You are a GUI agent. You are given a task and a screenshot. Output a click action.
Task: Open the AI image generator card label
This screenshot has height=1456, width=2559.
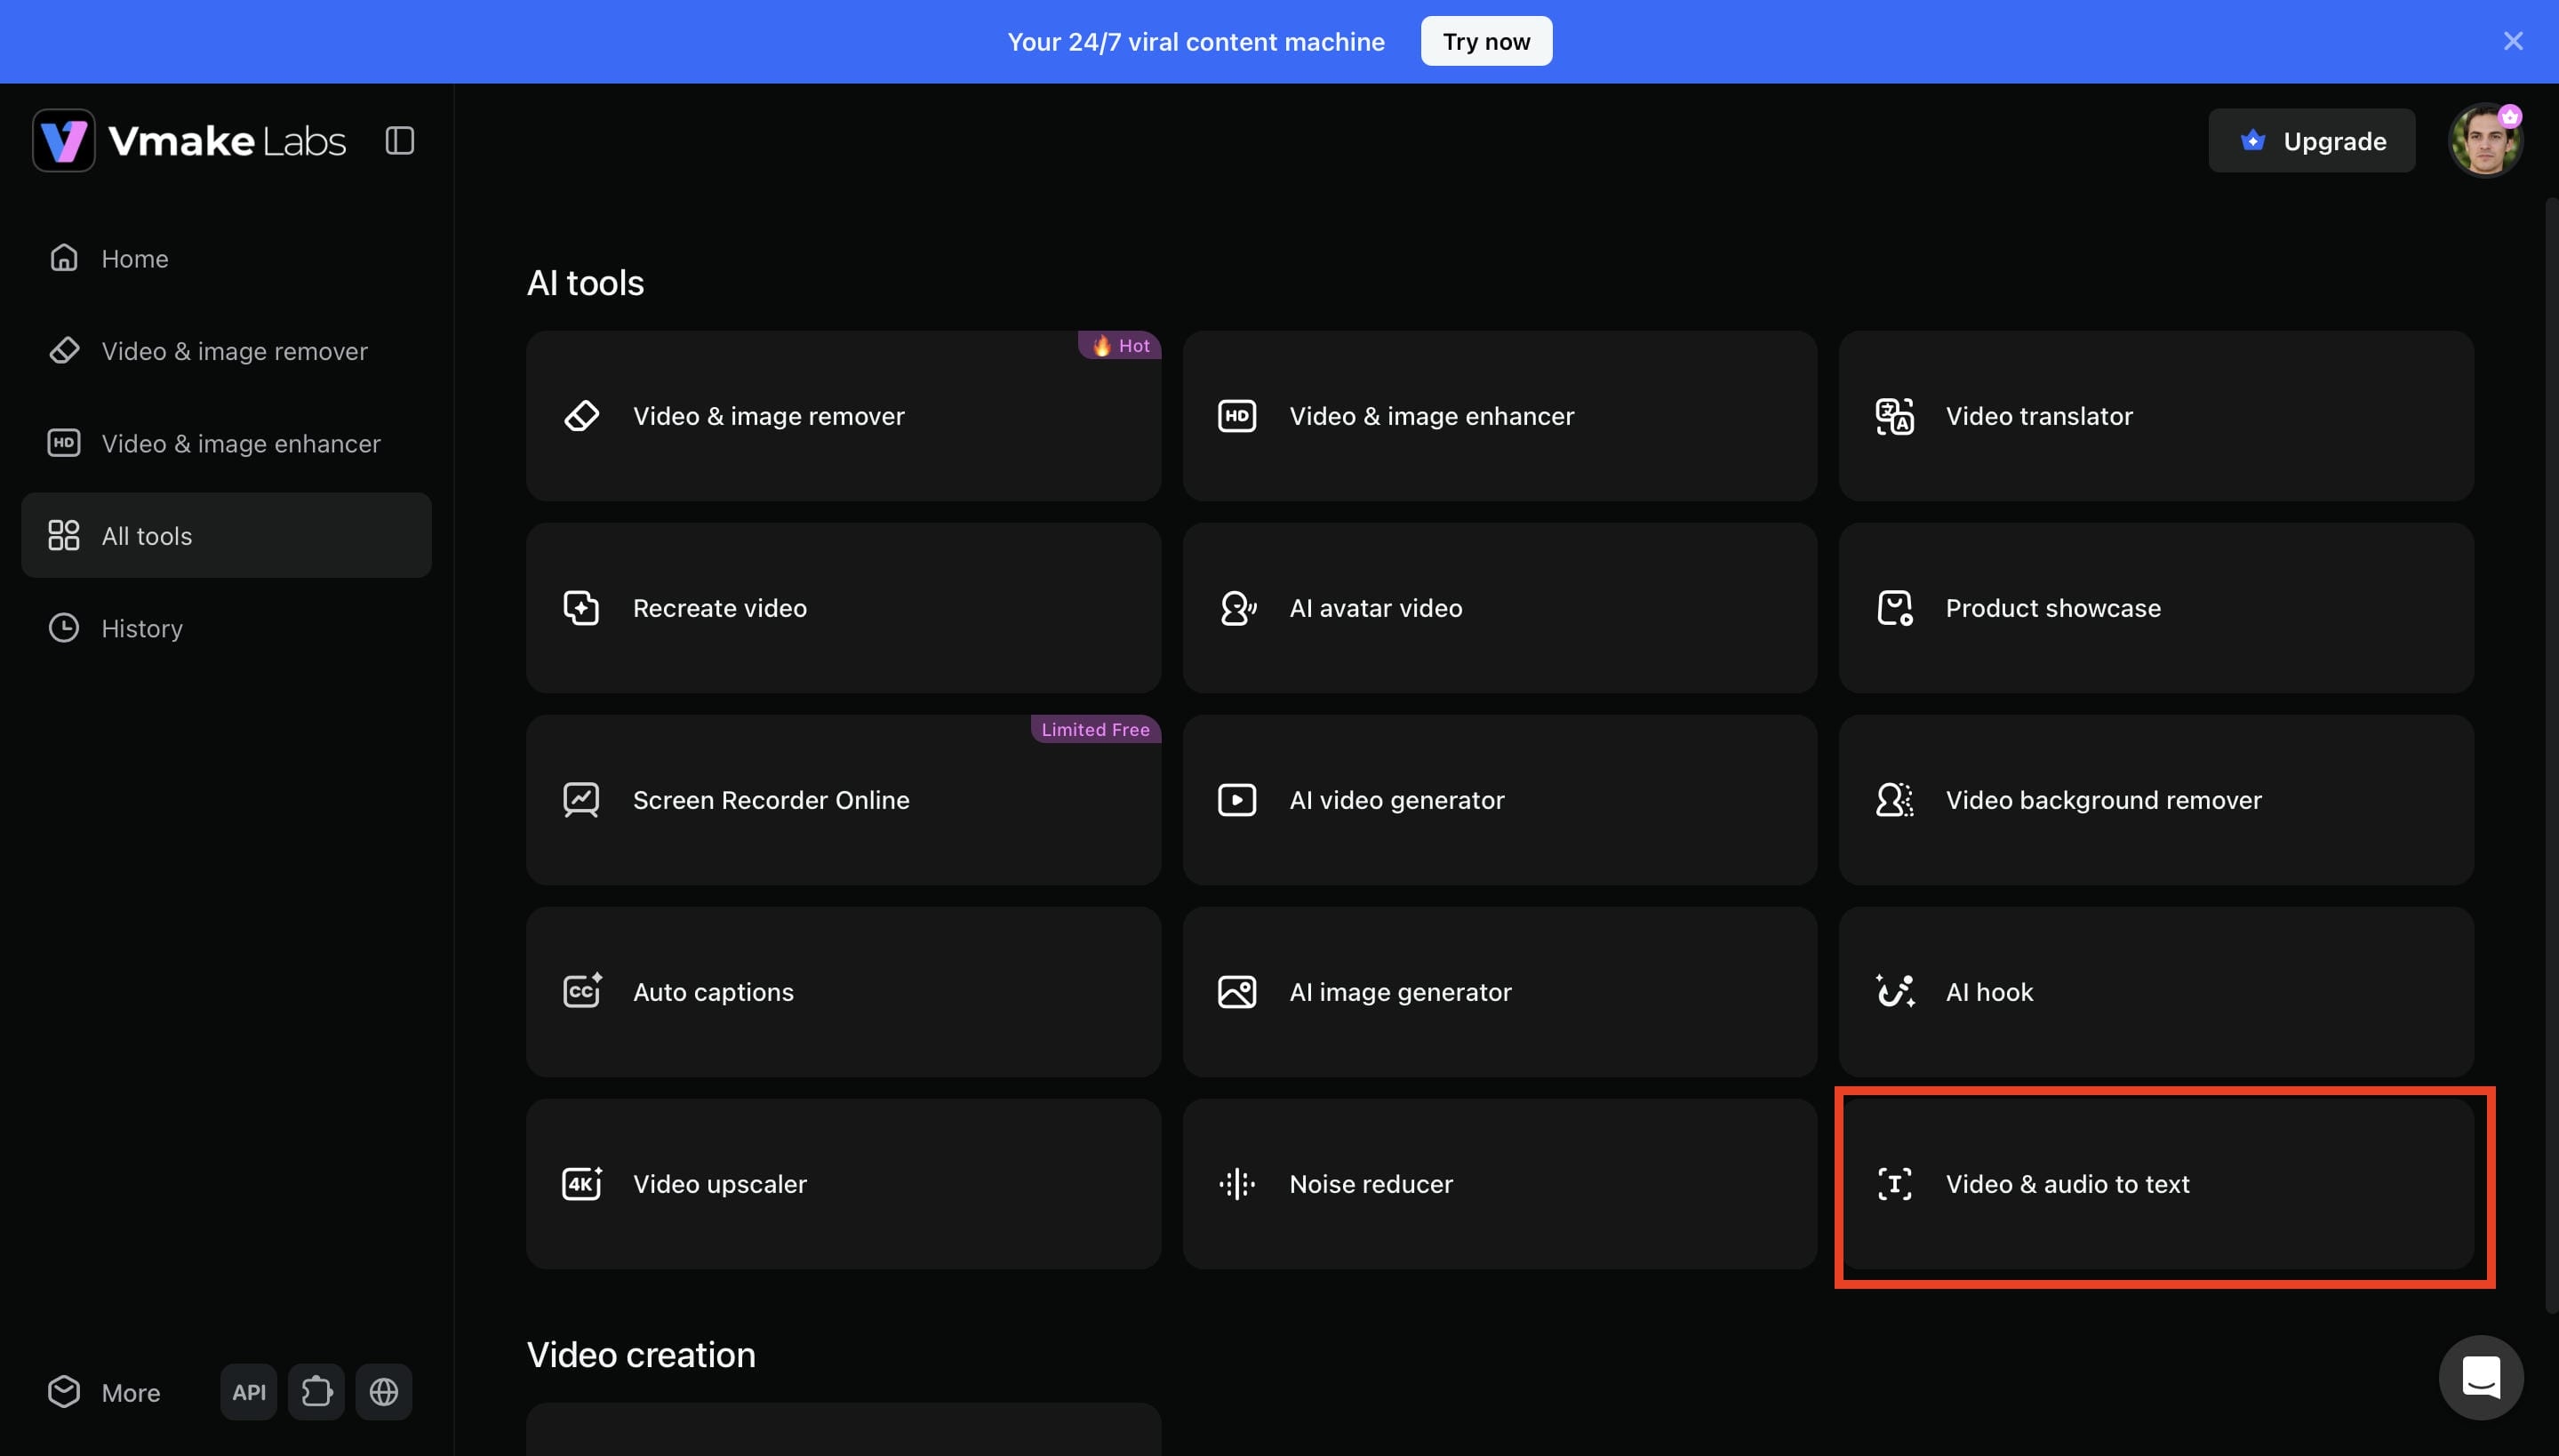pos(1400,992)
